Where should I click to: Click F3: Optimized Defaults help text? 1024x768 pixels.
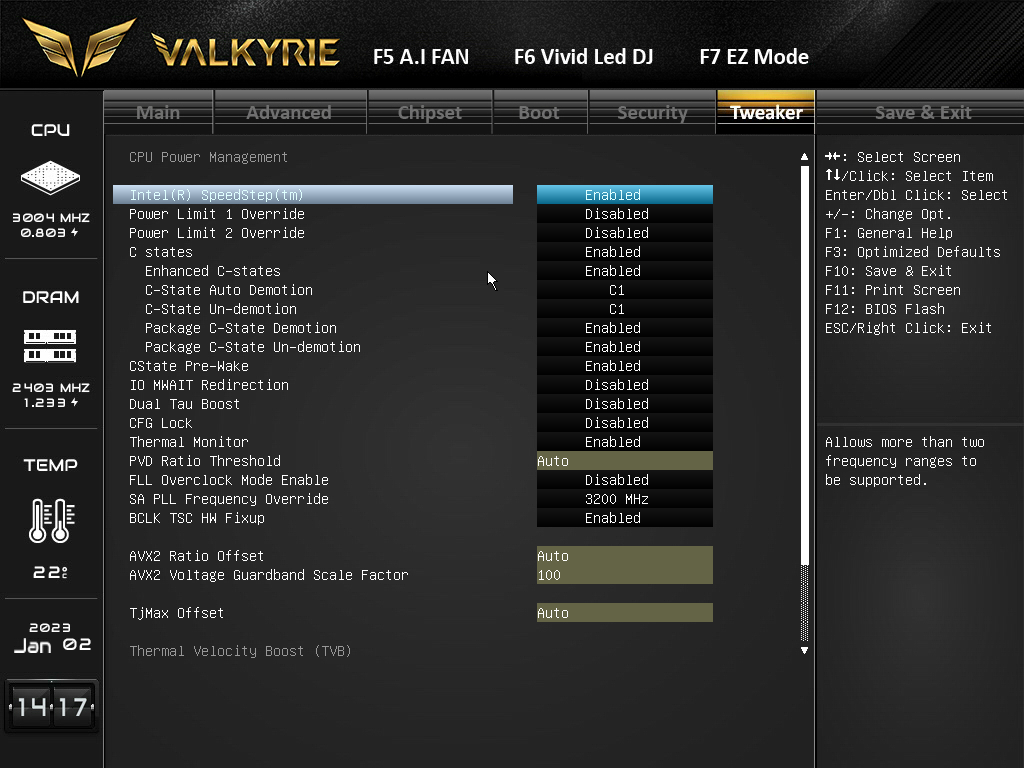(912, 251)
